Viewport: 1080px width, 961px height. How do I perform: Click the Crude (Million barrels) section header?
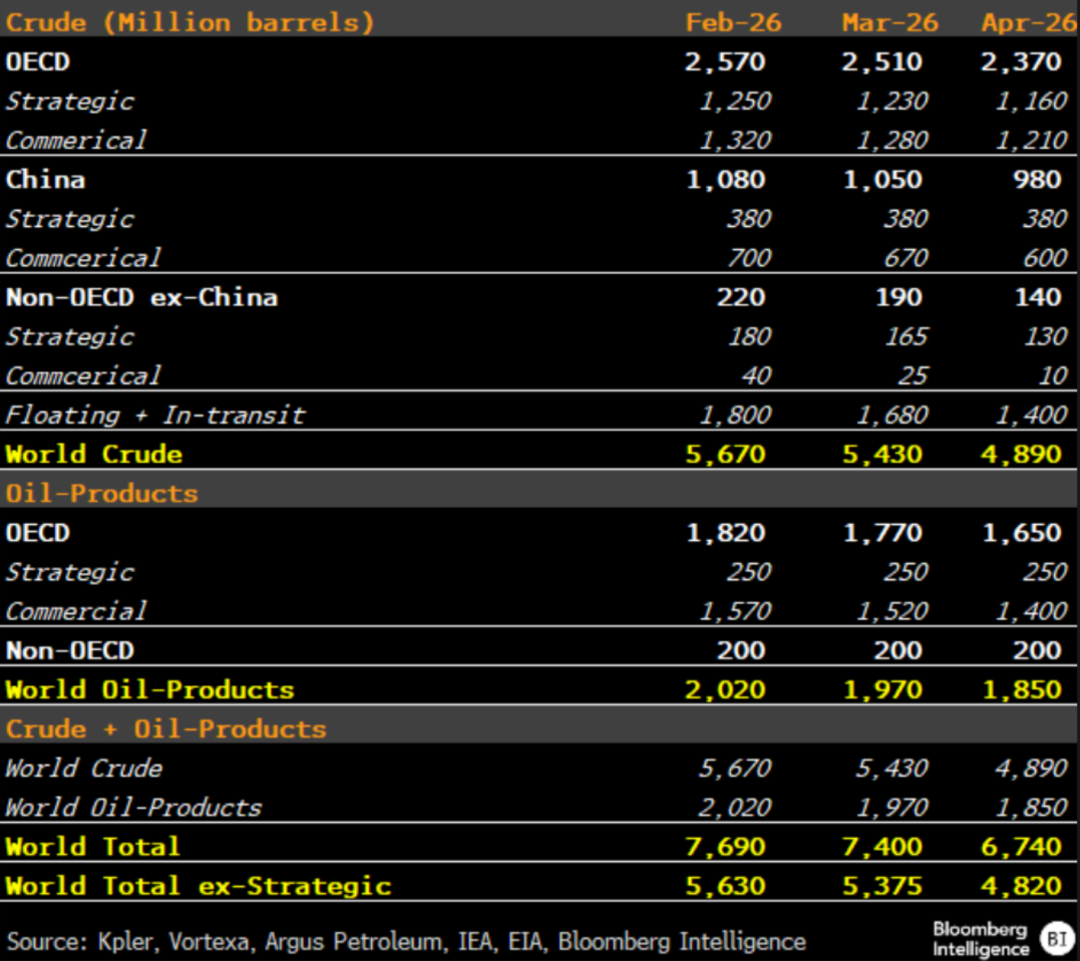click(190, 23)
